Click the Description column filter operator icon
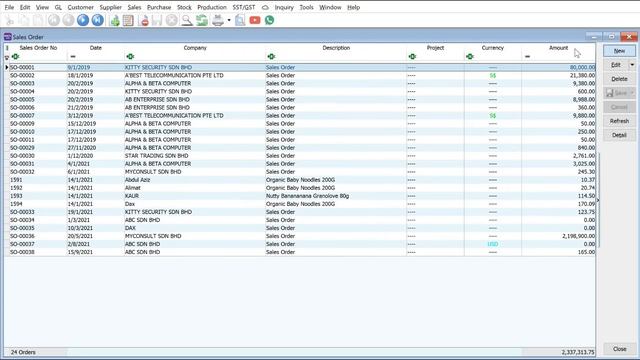 point(271,56)
